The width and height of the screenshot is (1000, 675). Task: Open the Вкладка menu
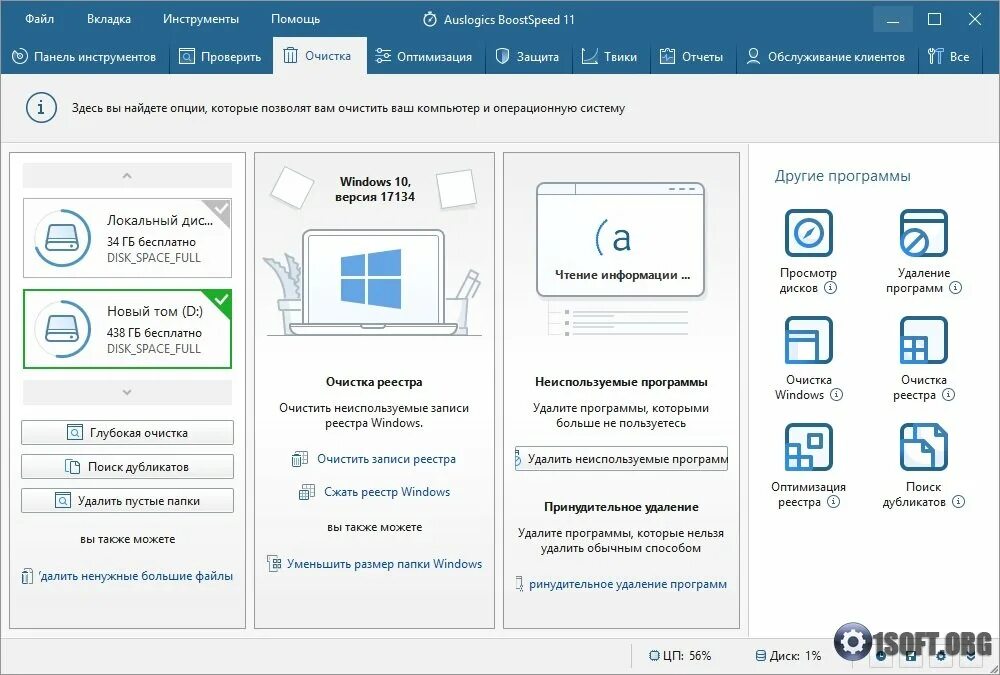click(109, 19)
